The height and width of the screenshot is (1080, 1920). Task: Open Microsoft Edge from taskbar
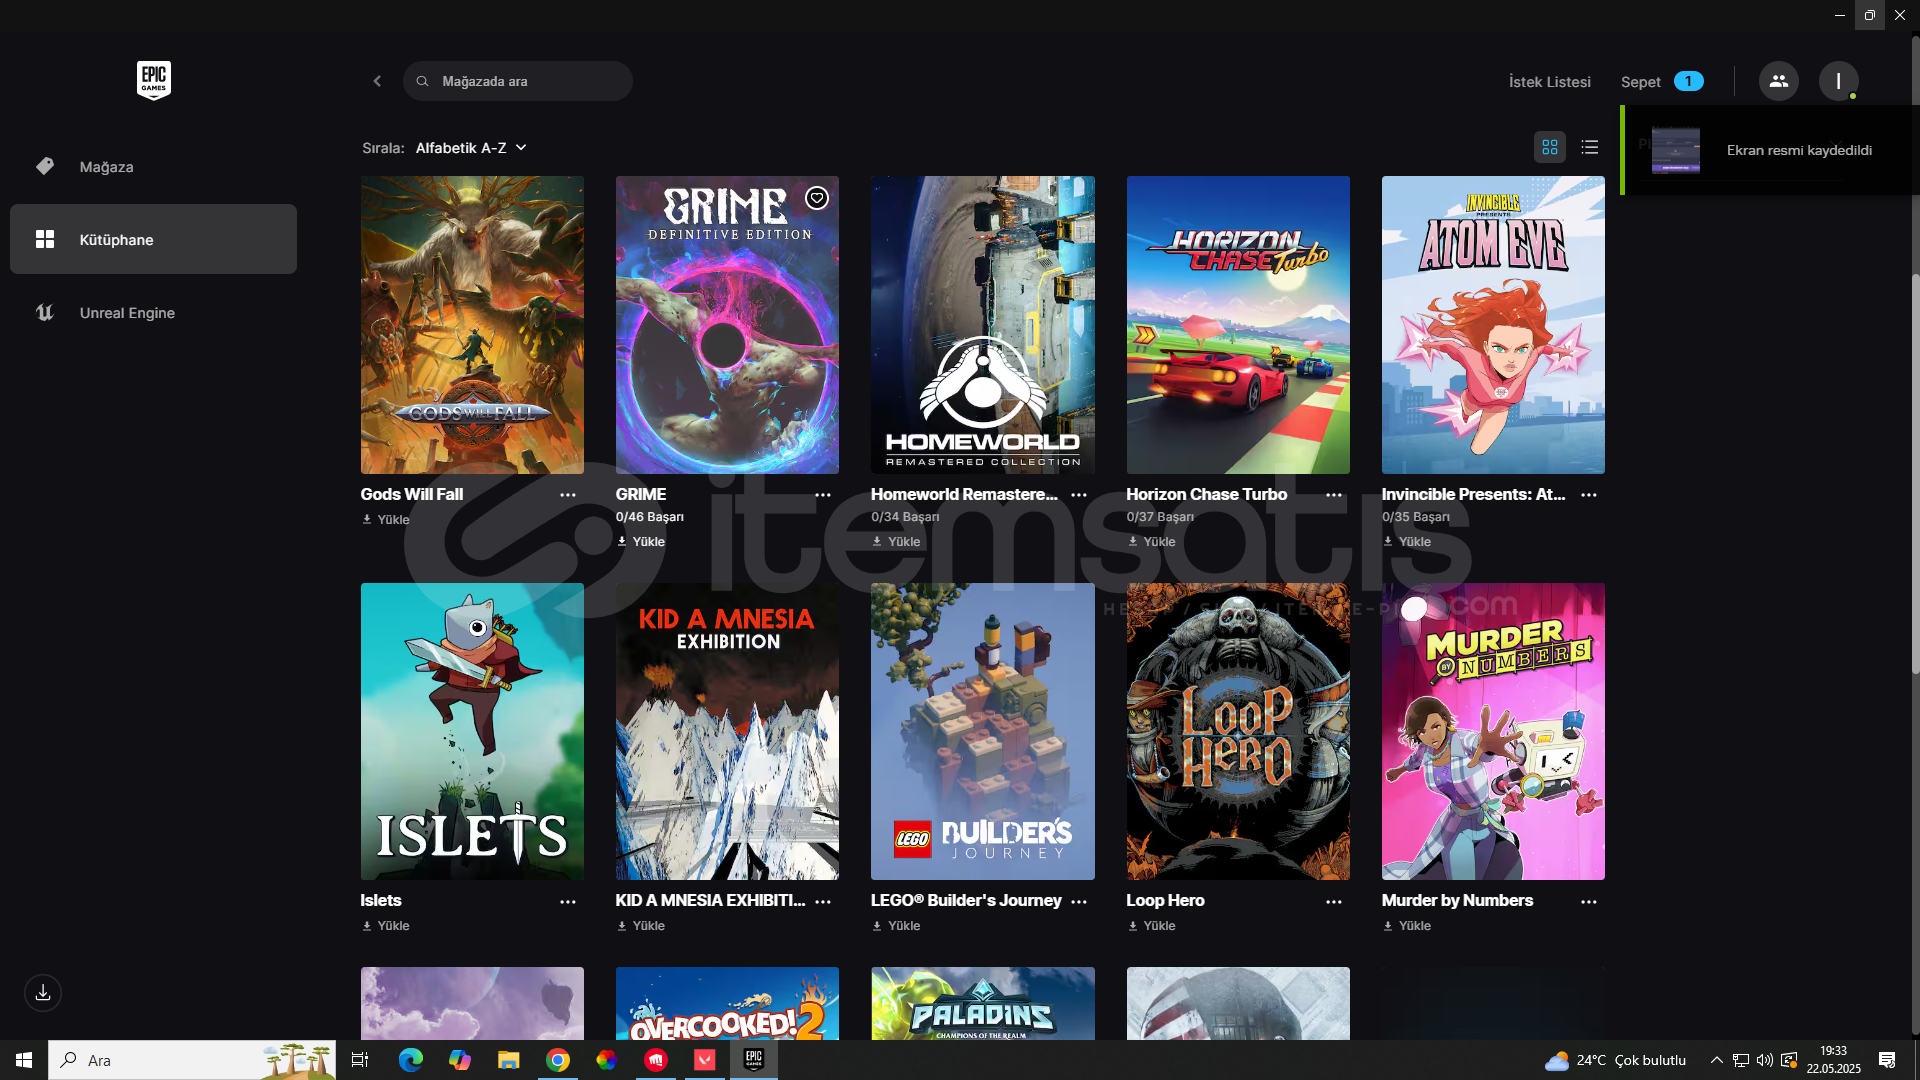pos(410,1060)
